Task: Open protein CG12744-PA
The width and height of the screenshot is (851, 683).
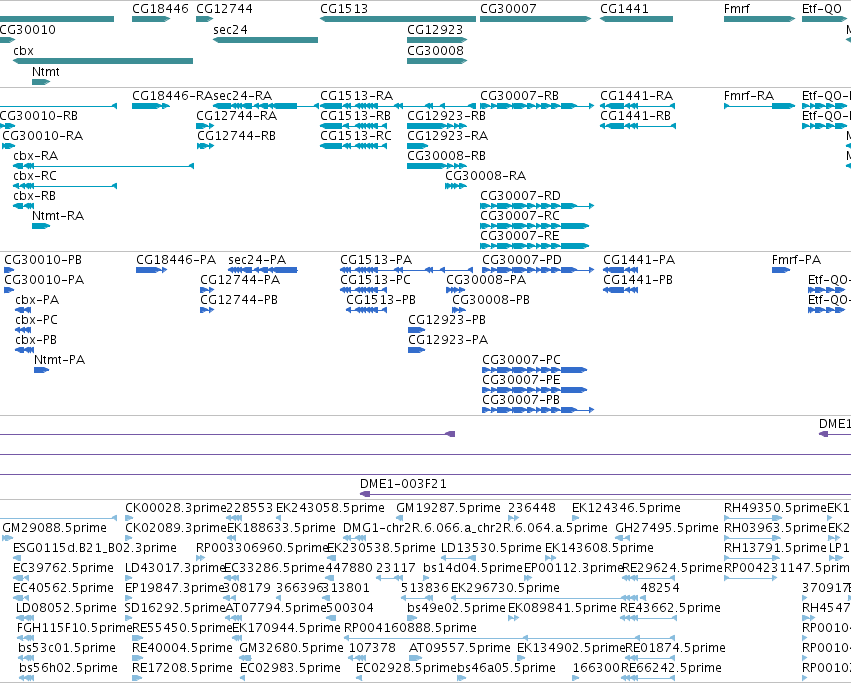Action: 240,280
